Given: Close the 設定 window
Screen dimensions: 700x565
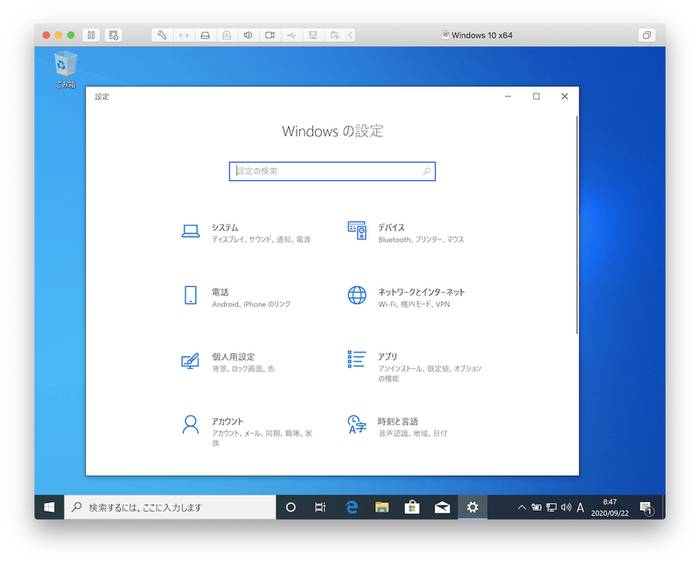Looking at the screenshot, I should click(565, 96).
